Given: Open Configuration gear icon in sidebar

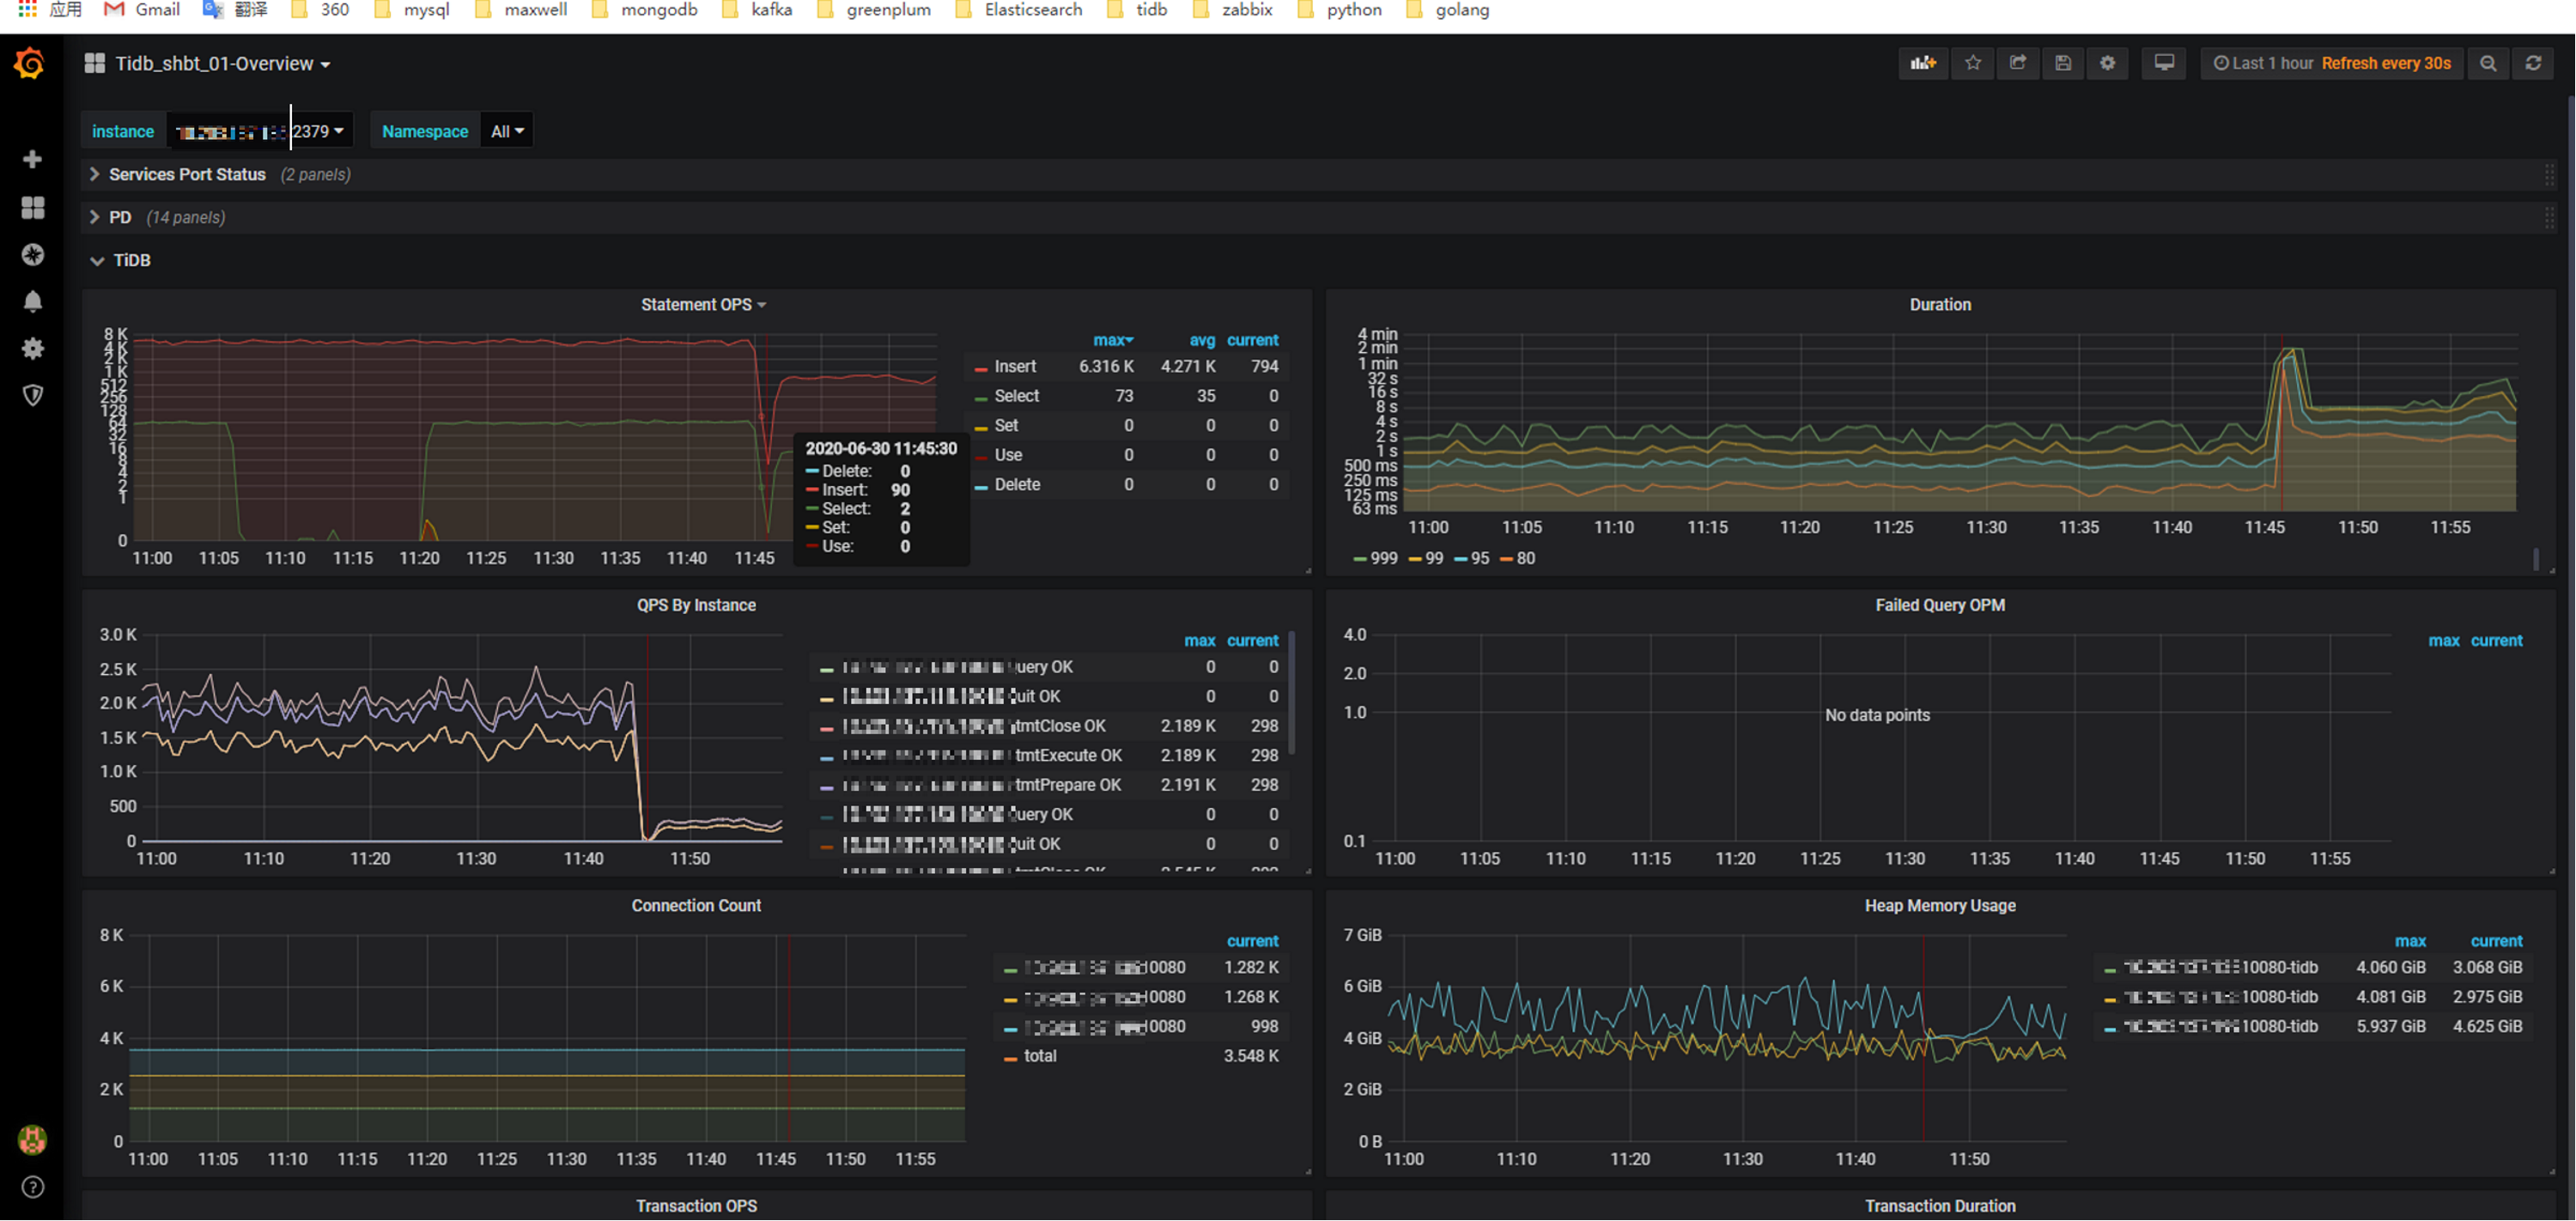Looking at the screenshot, I should [x=32, y=348].
